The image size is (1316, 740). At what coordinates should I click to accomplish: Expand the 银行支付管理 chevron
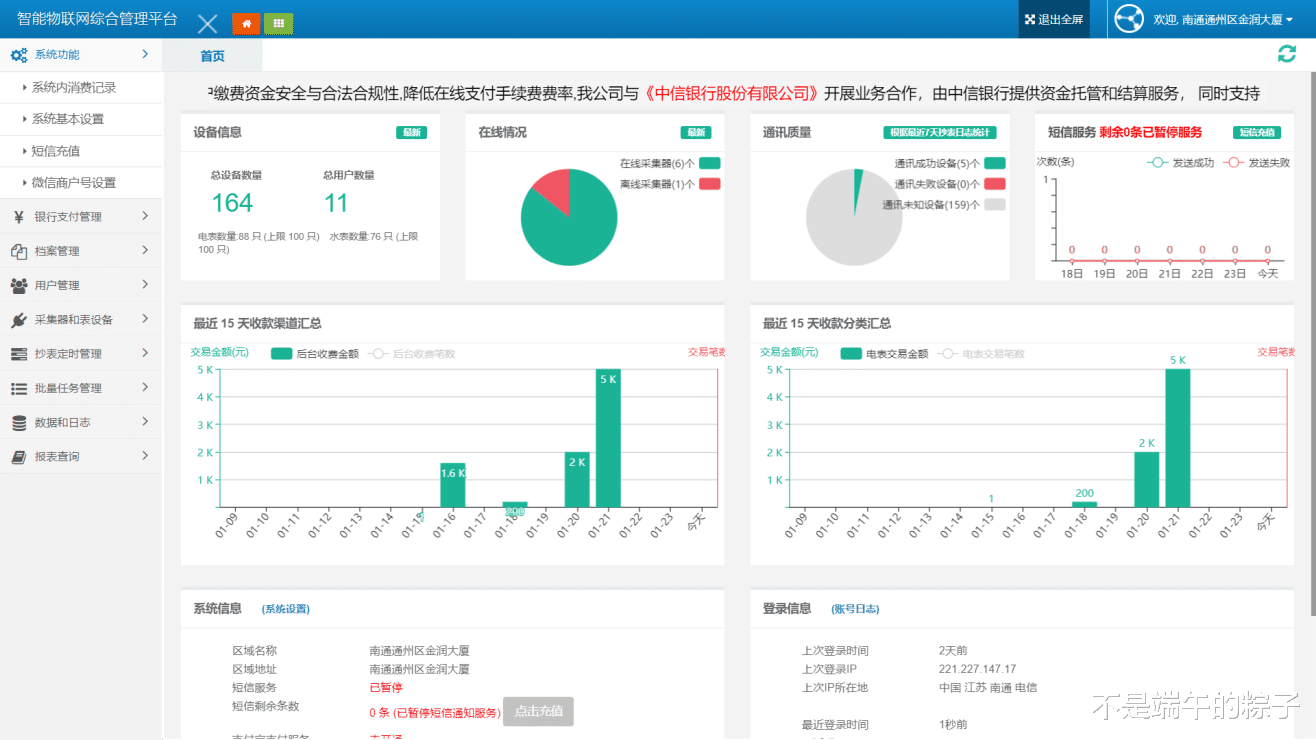click(x=145, y=215)
